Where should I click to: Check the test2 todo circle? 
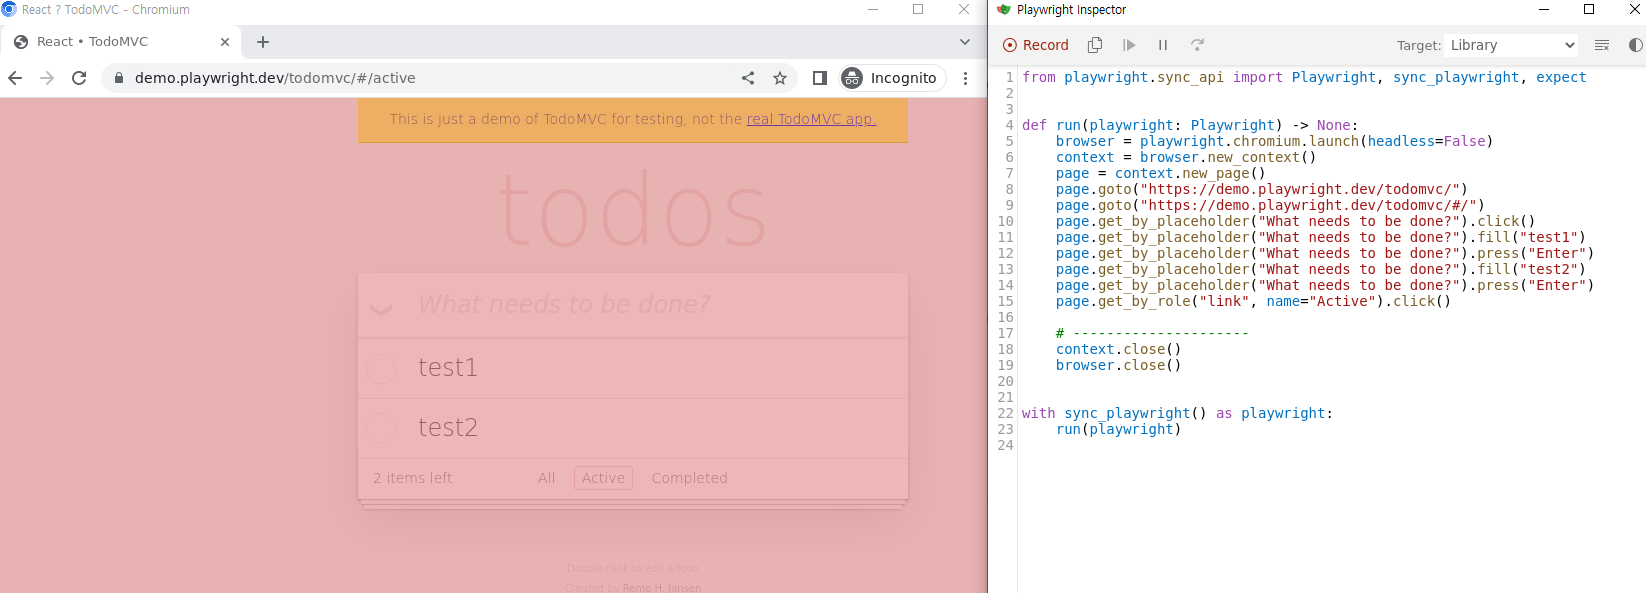381,428
